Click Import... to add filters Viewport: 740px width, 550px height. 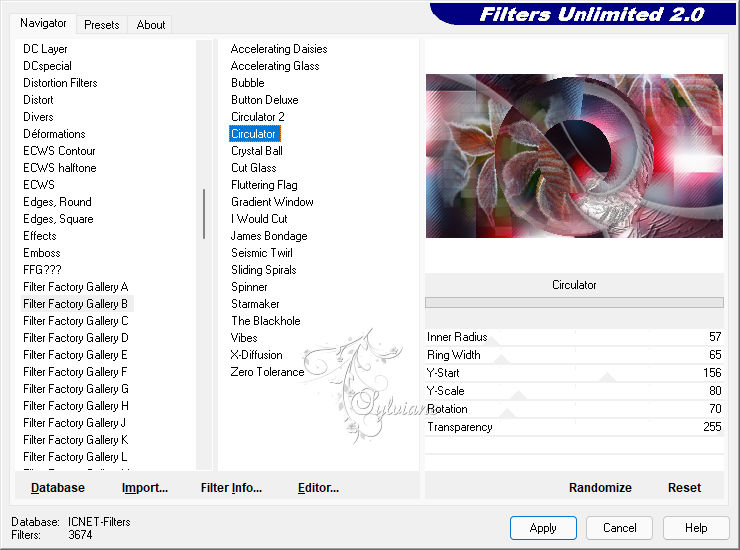[x=144, y=487]
